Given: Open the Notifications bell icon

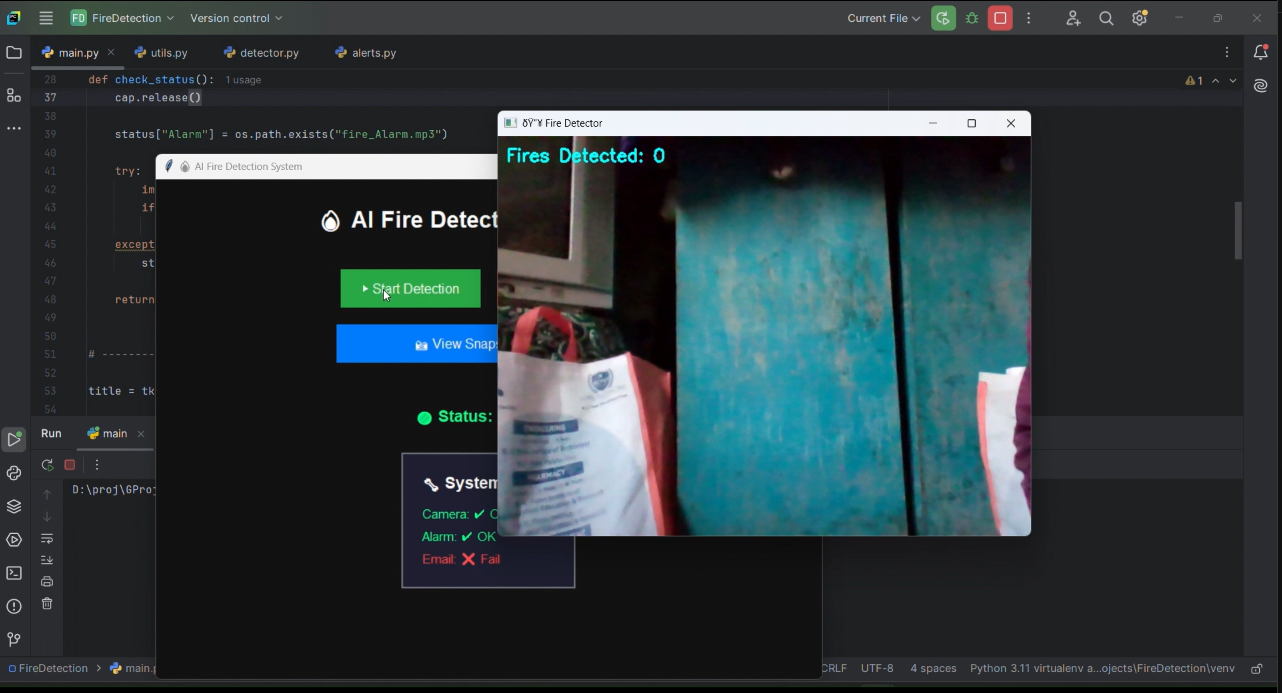Looking at the screenshot, I should [x=1260, y=52].
